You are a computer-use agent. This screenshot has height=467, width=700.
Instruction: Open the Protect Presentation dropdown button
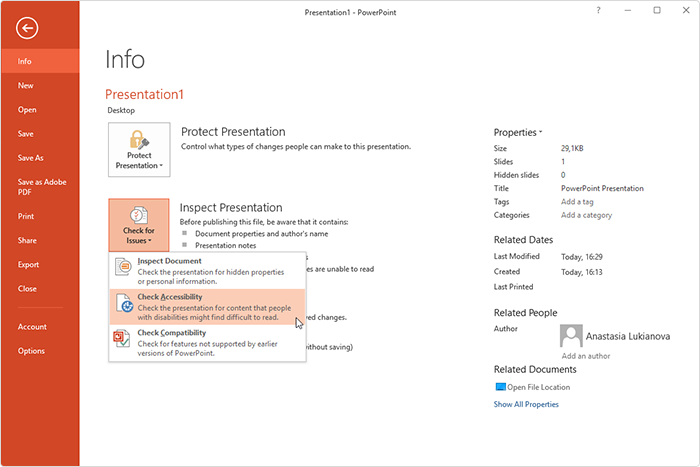(x=139, y=150)
